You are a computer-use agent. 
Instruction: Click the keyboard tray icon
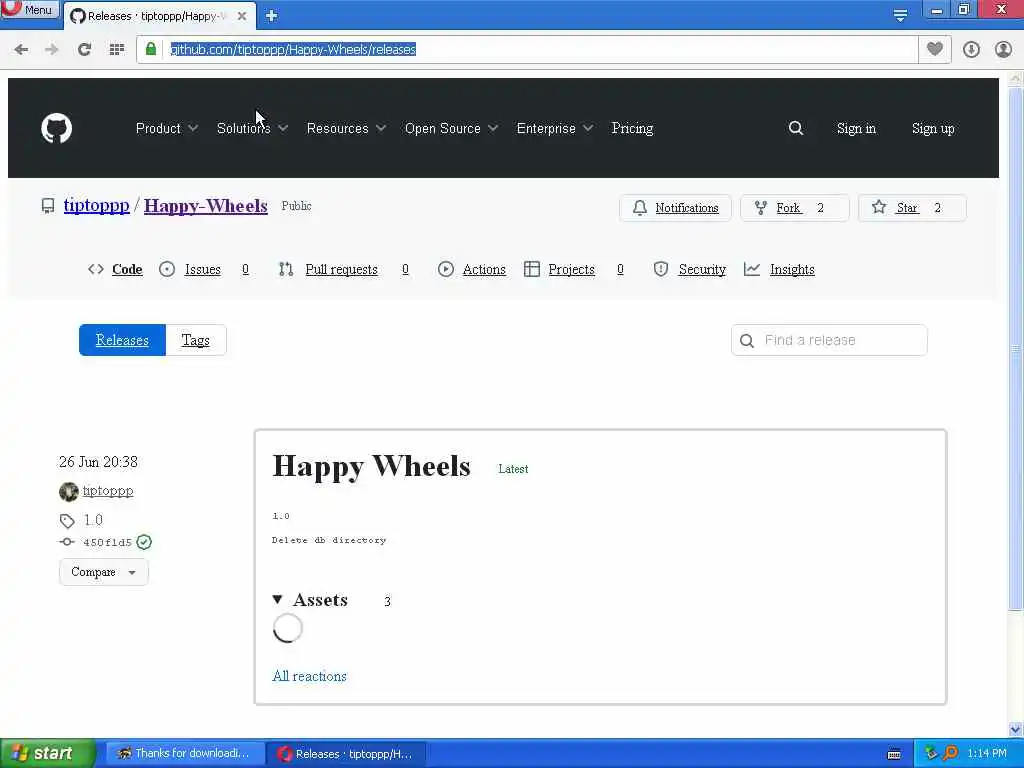894,754
